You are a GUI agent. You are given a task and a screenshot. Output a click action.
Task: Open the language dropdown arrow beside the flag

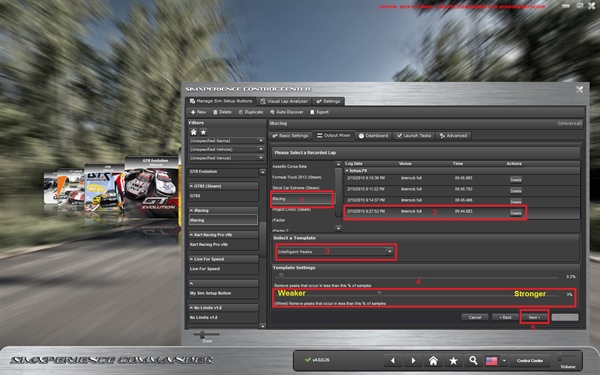(504, 360)
